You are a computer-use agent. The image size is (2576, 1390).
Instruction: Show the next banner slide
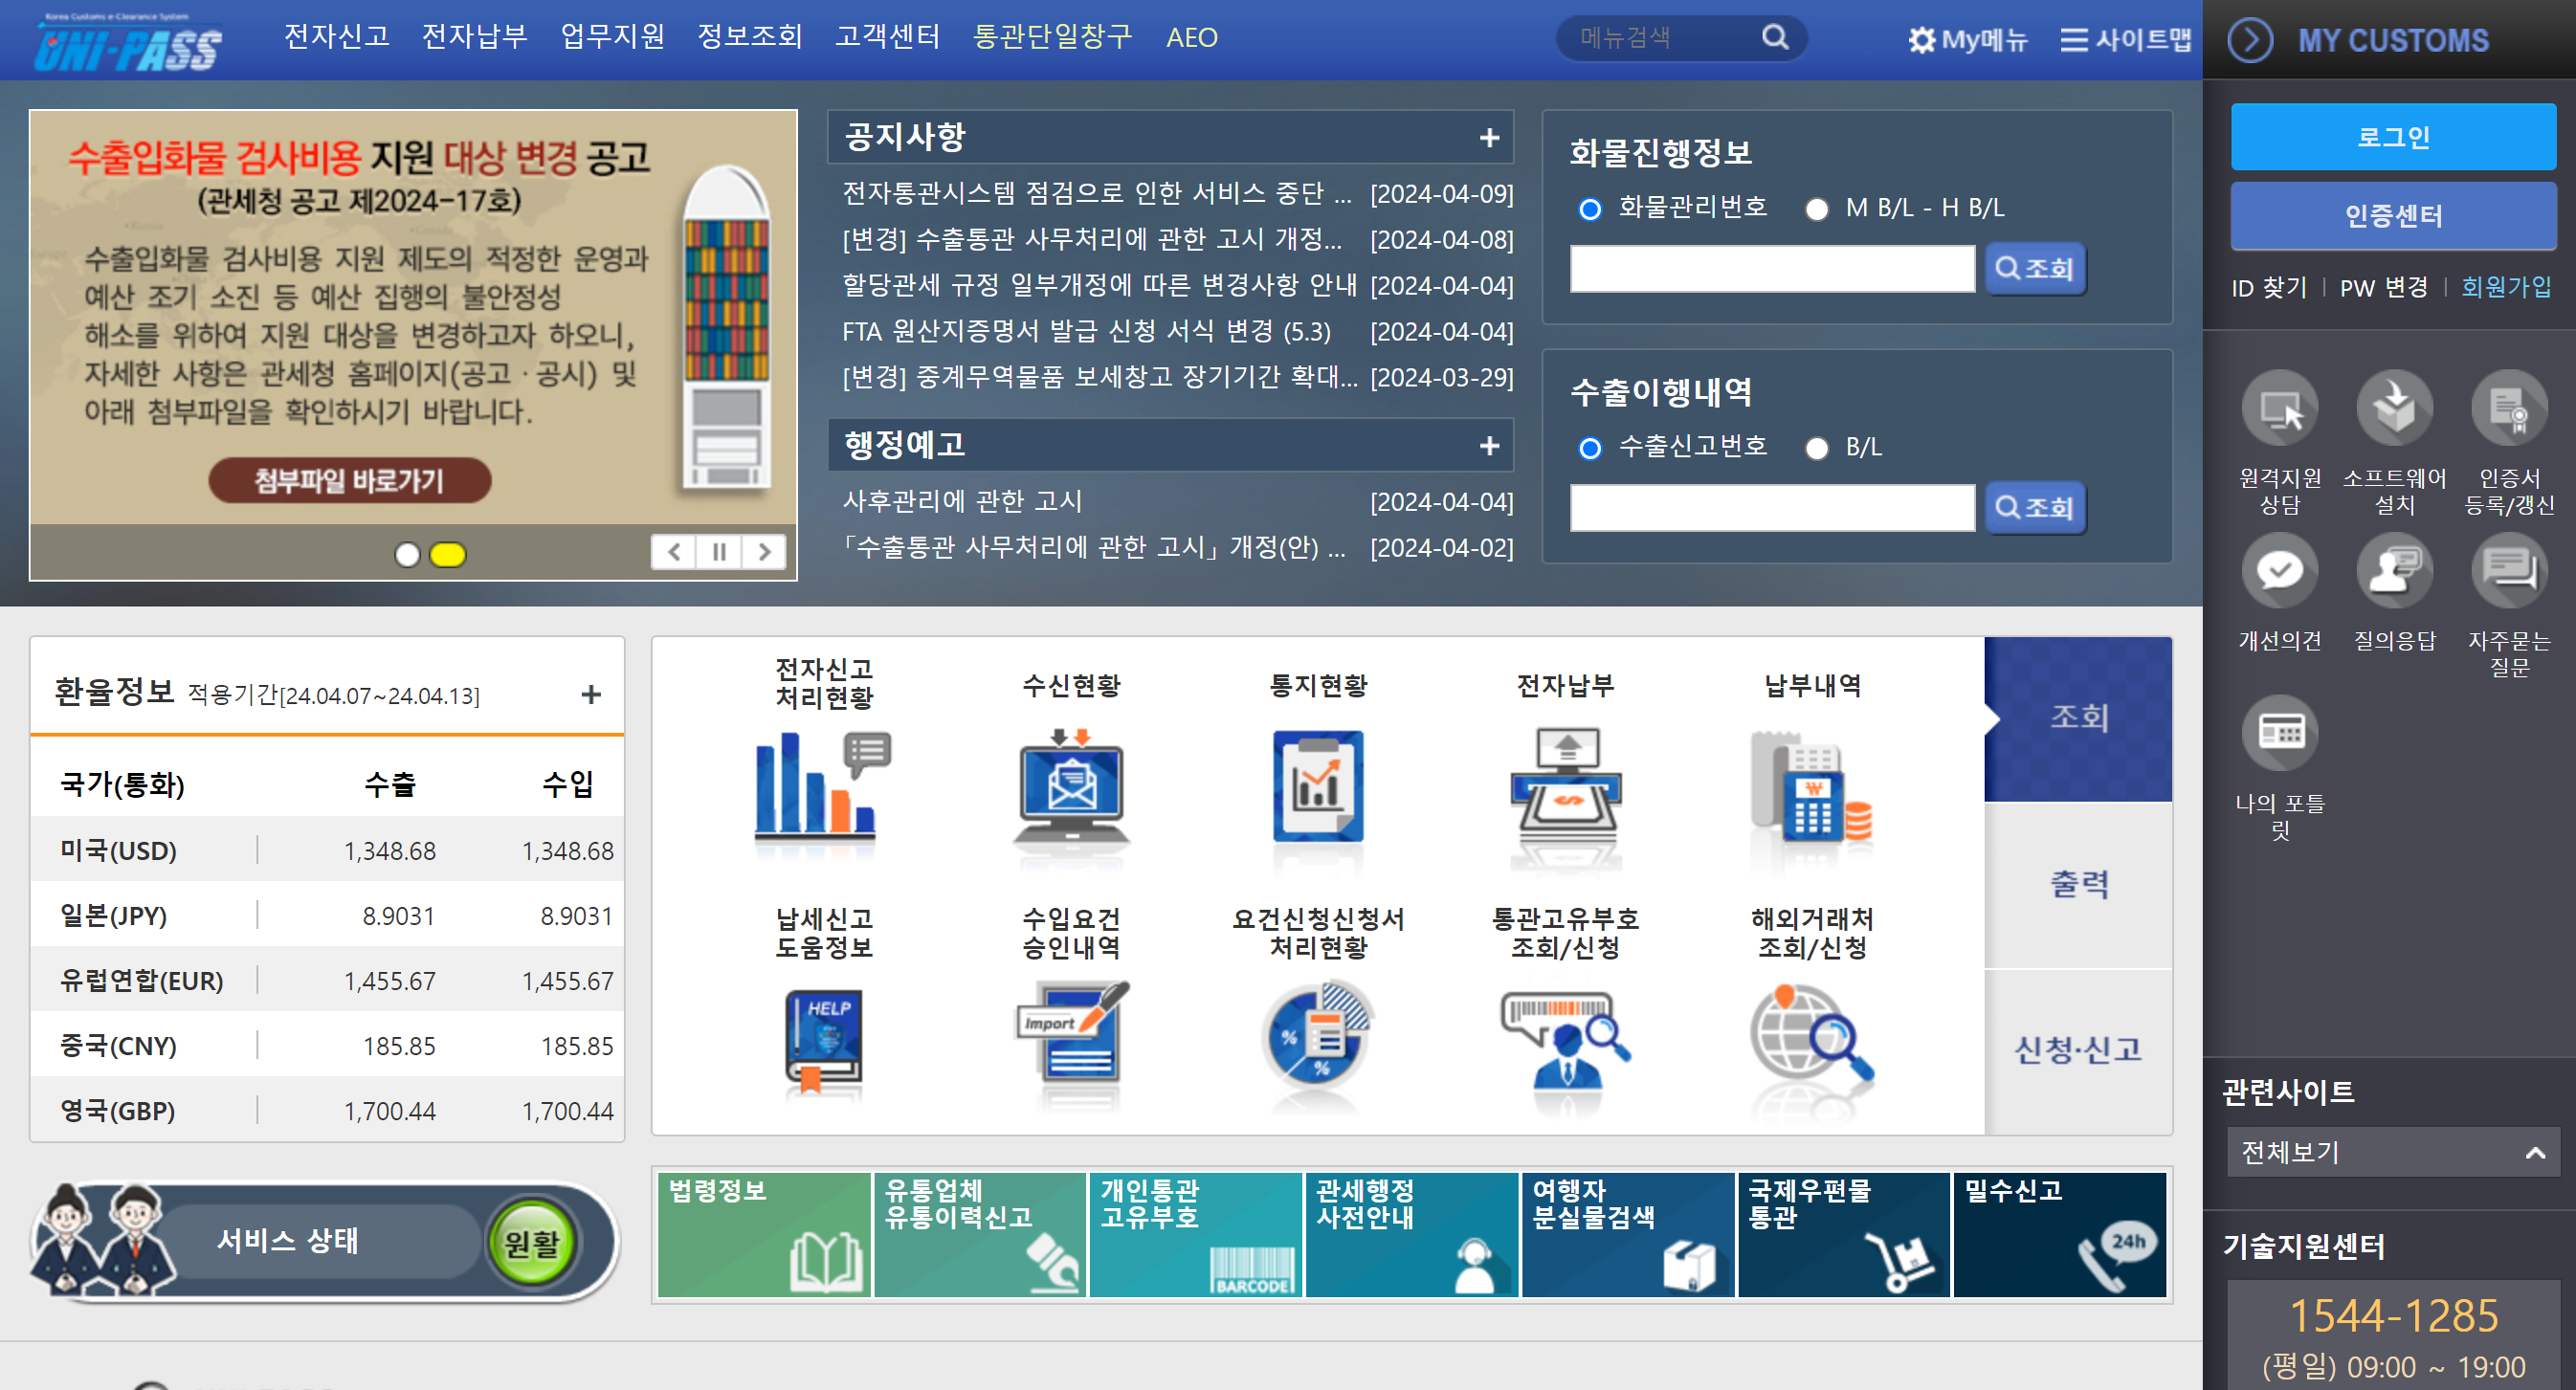[764, 552]
